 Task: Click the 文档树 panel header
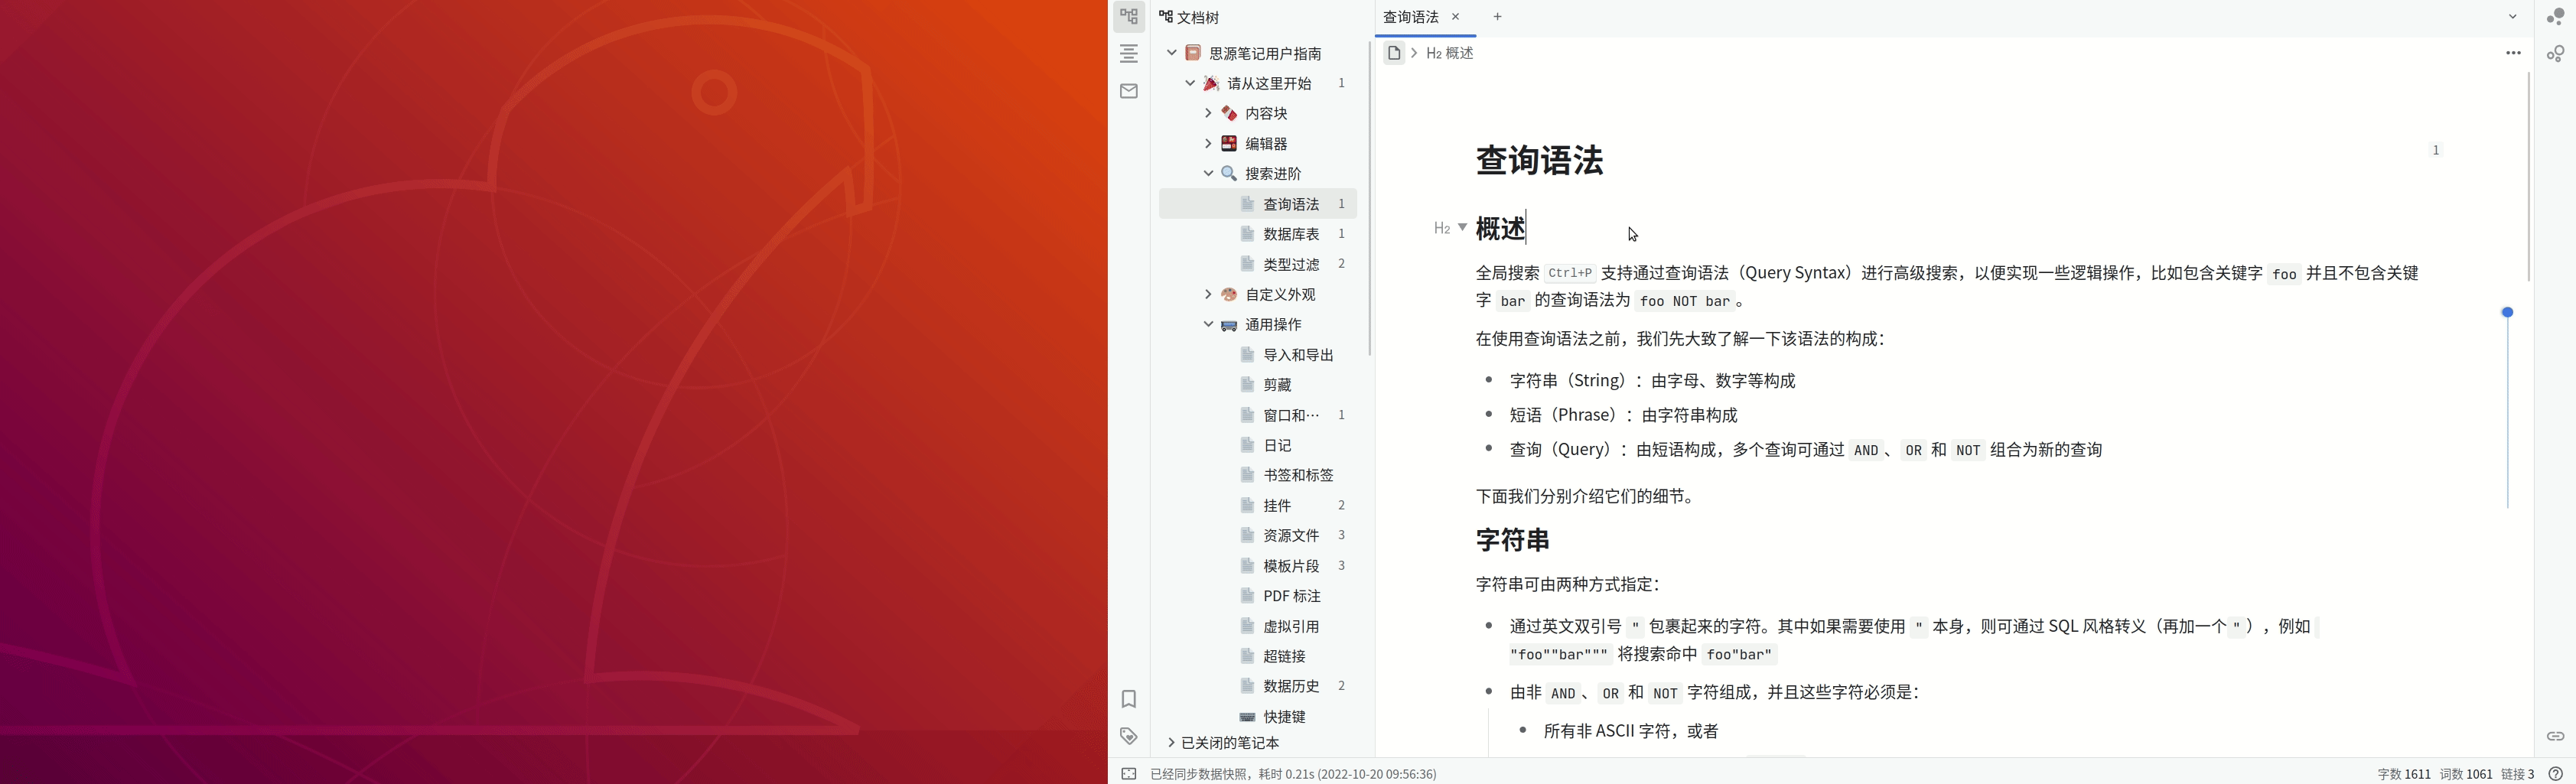click(x=1189, y=17)
